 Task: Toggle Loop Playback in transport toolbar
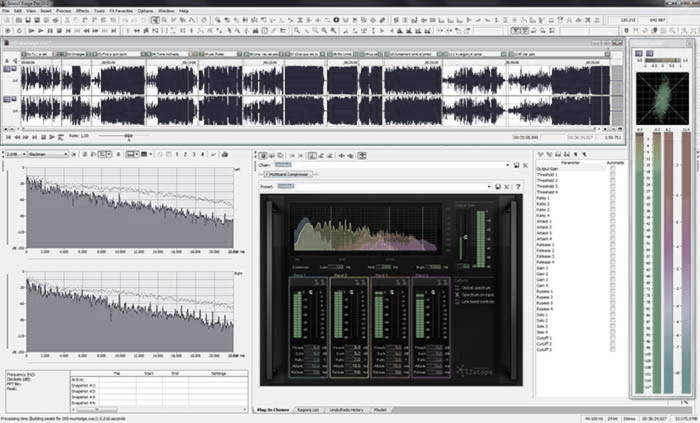click(x=19, y=31)
